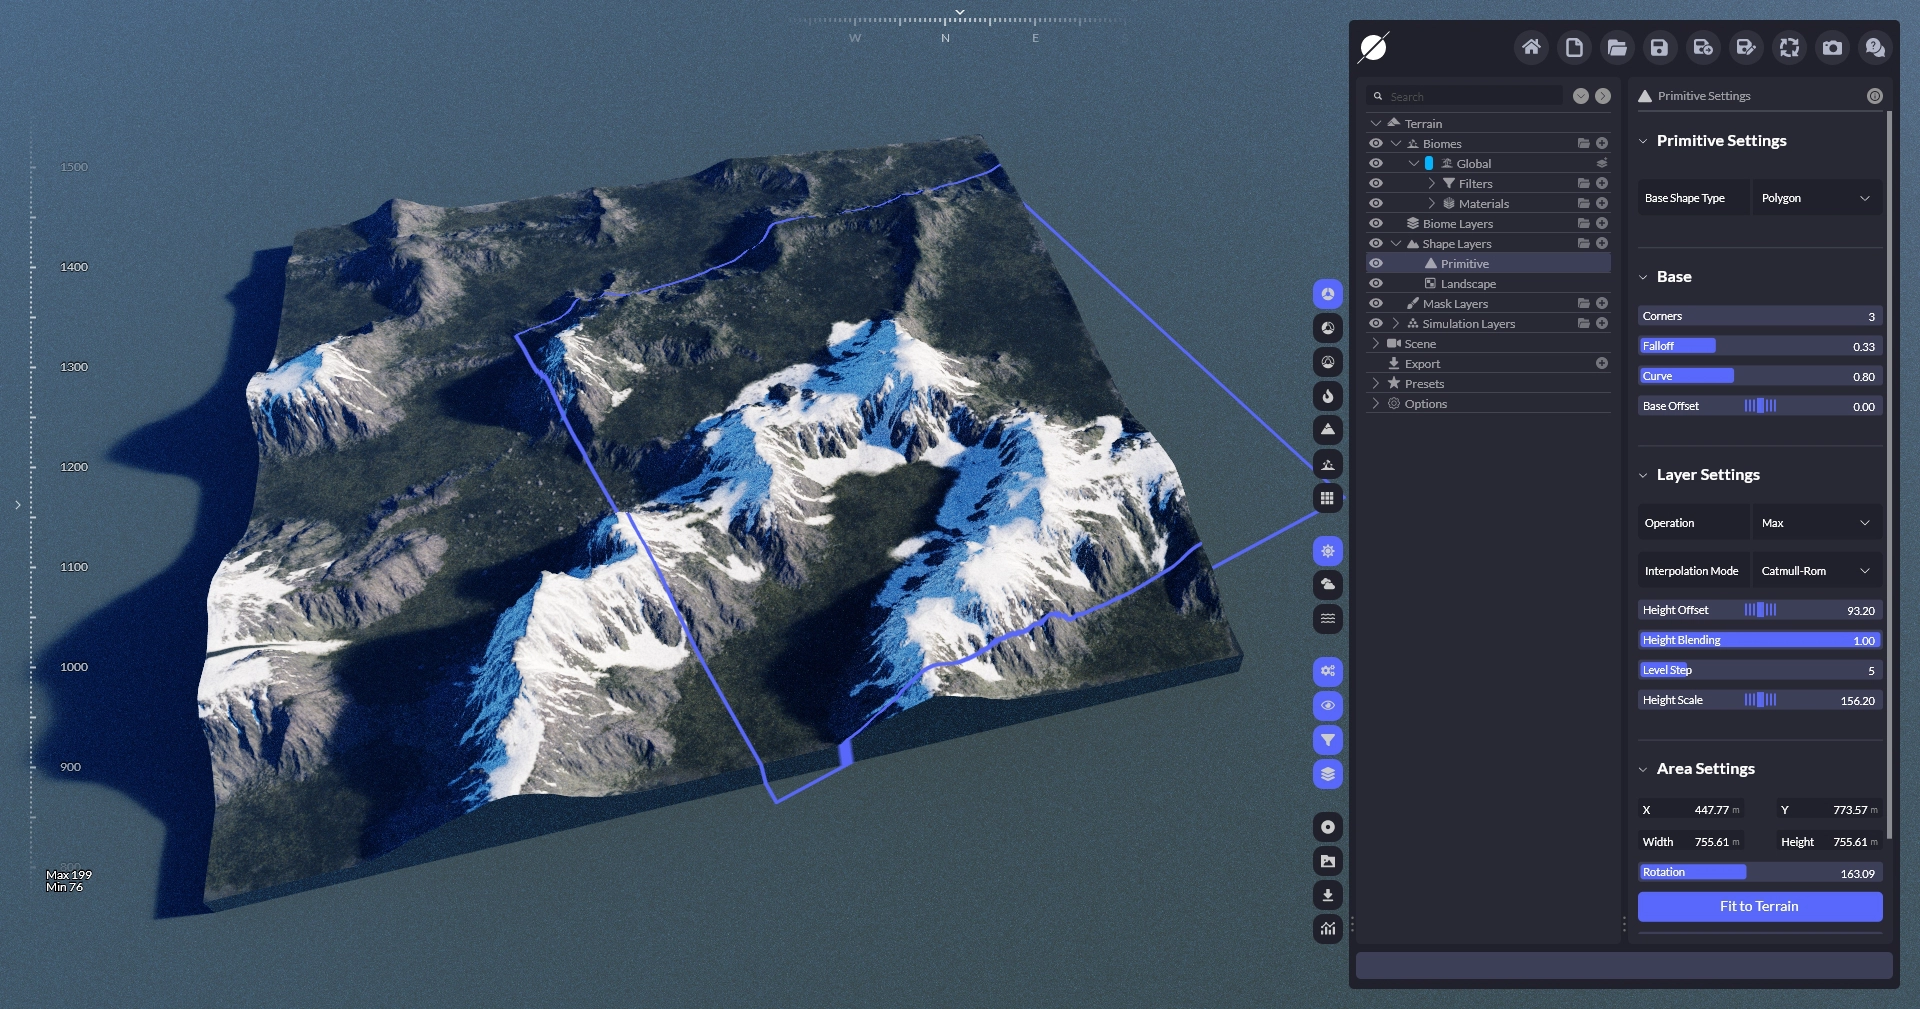Click the floppy disk save icon
Screen dimensions: 1920x1009
1659,47
